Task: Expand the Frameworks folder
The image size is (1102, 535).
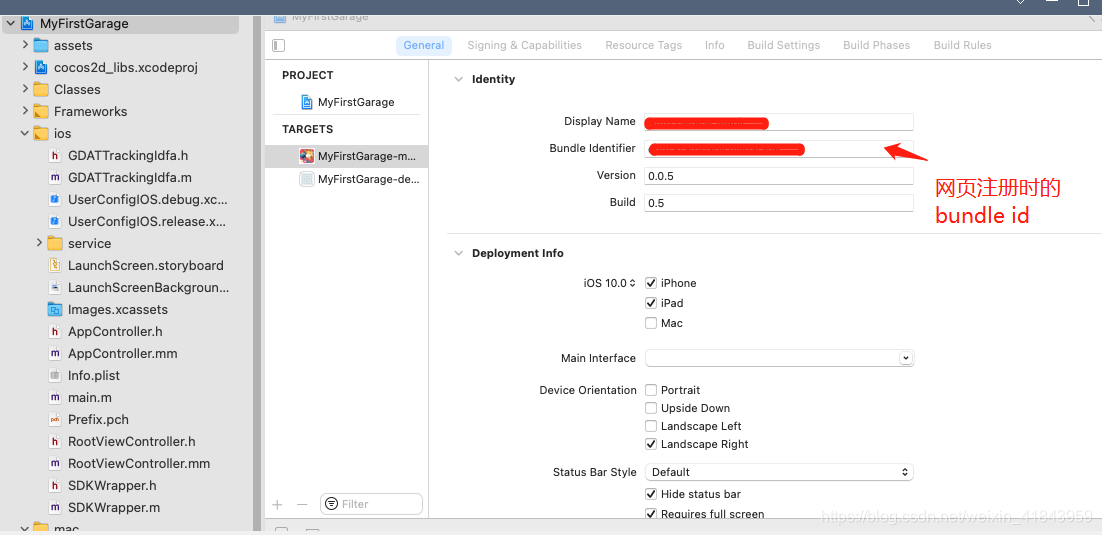Action: point(25,111)
